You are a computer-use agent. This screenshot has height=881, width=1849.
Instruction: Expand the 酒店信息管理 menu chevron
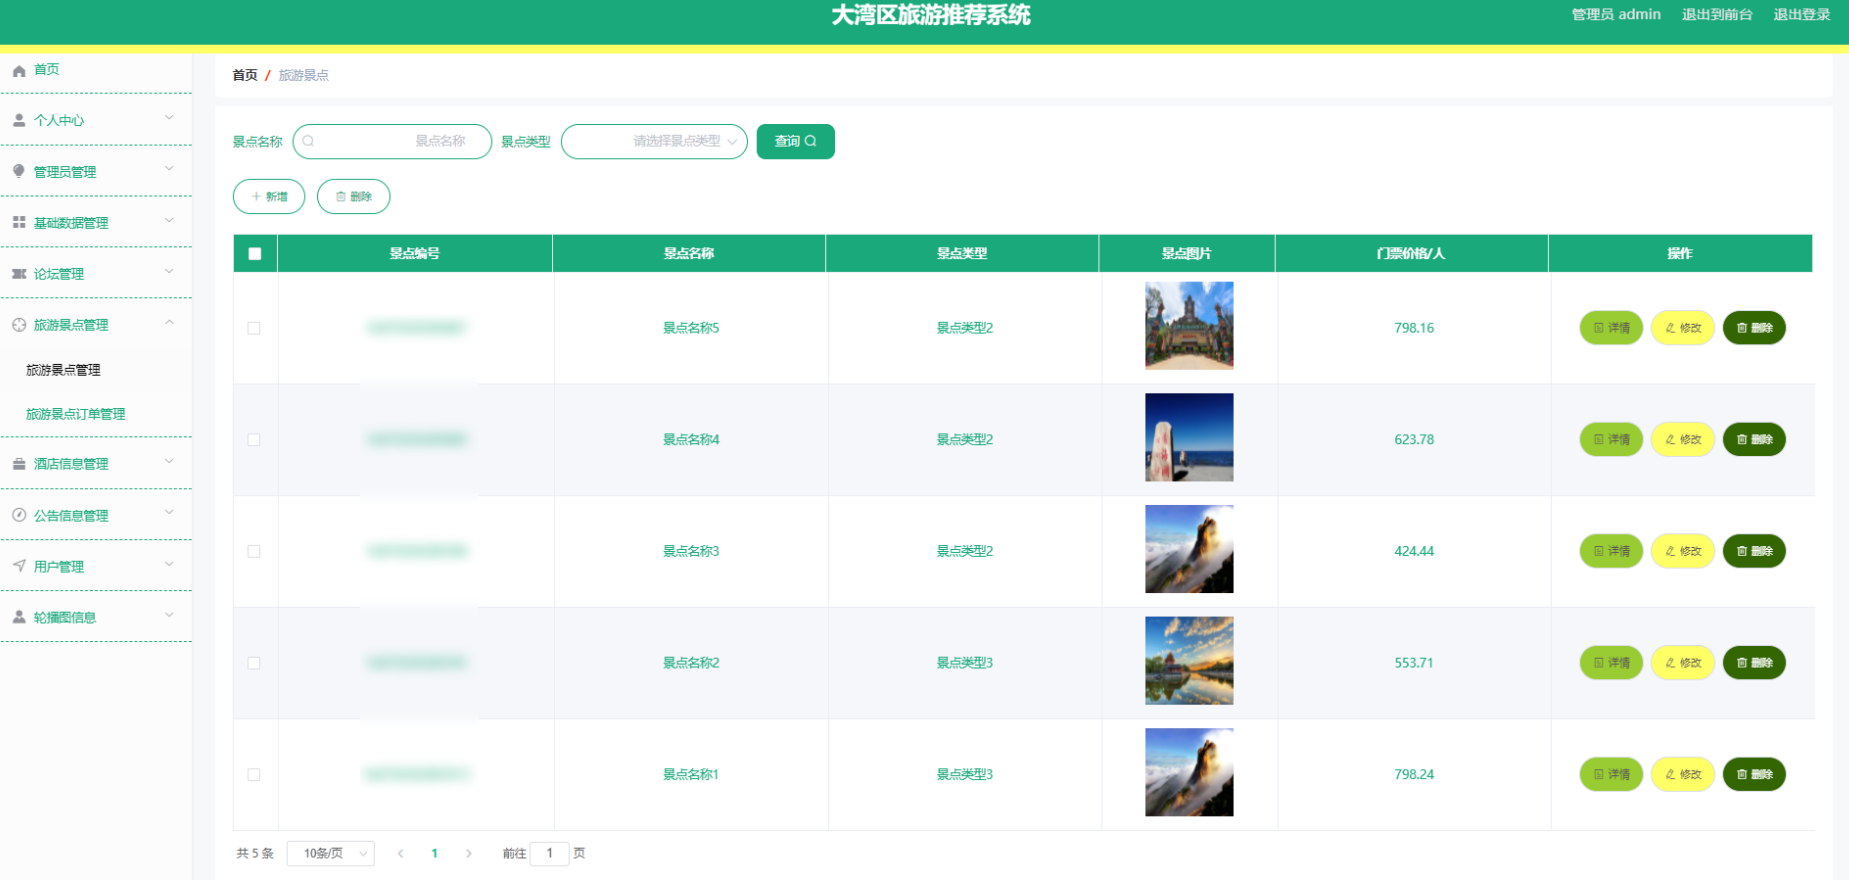tap(169, 461)
